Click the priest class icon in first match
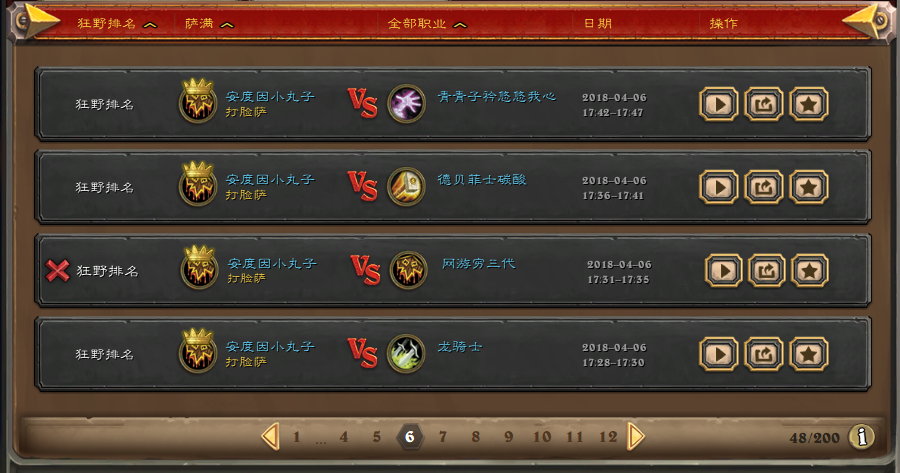The image size is (900, 473). pos(406,104)
